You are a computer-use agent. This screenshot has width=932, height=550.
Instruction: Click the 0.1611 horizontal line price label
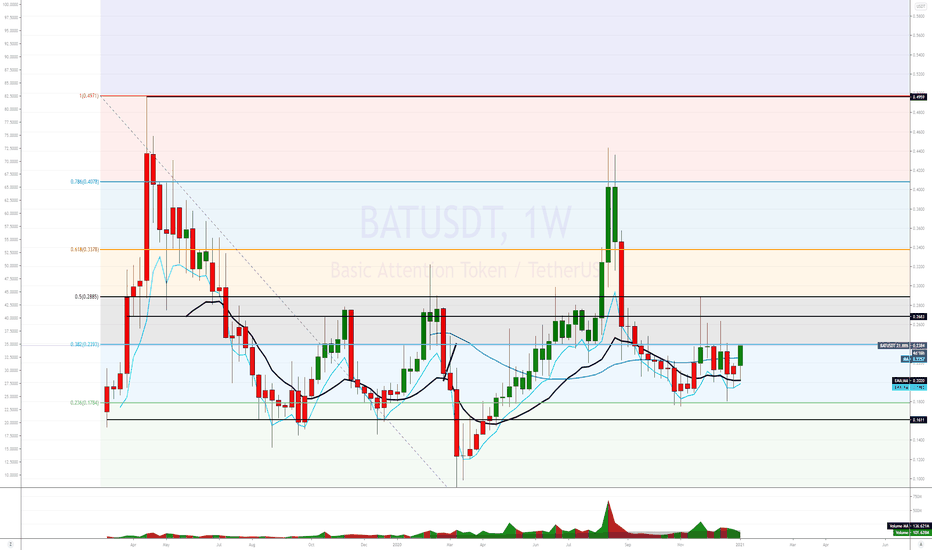[x=919, y=420]
